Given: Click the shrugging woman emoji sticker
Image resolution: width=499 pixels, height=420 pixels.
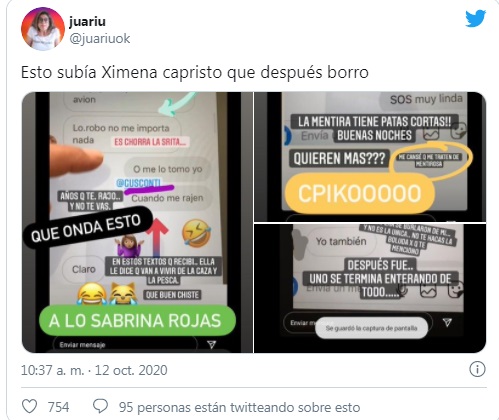Looking at the screenshot, I should 129,246.
